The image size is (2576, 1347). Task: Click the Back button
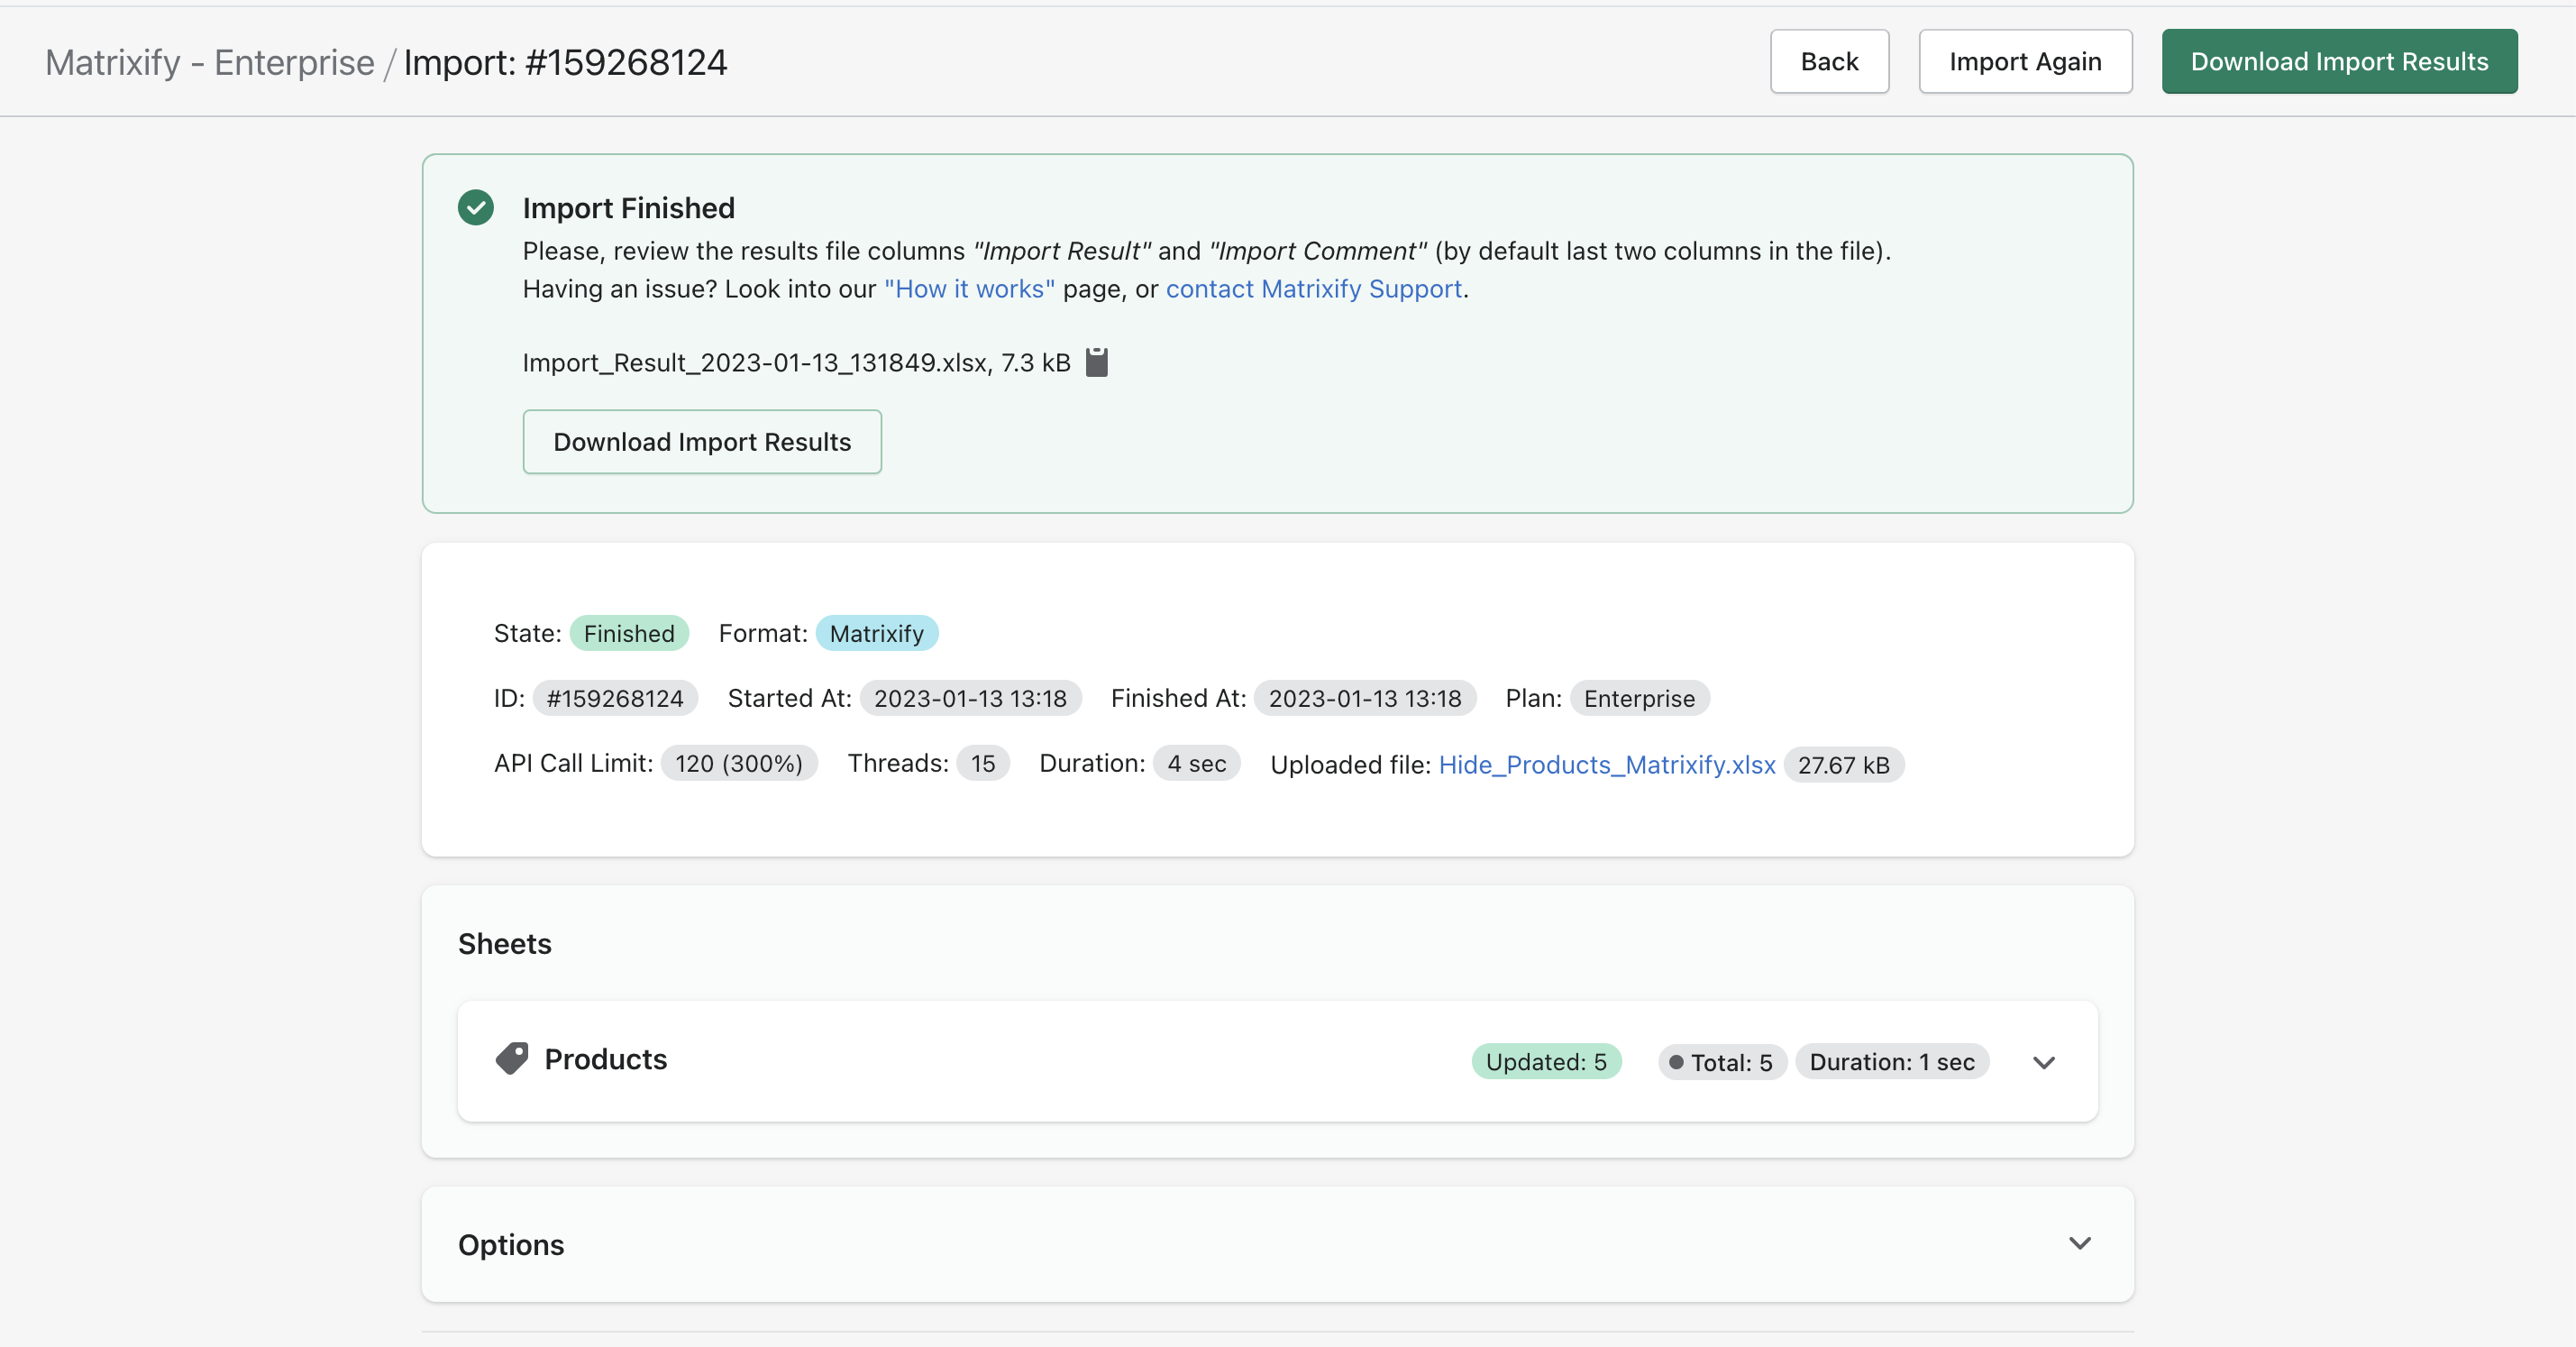point(1829,62)
